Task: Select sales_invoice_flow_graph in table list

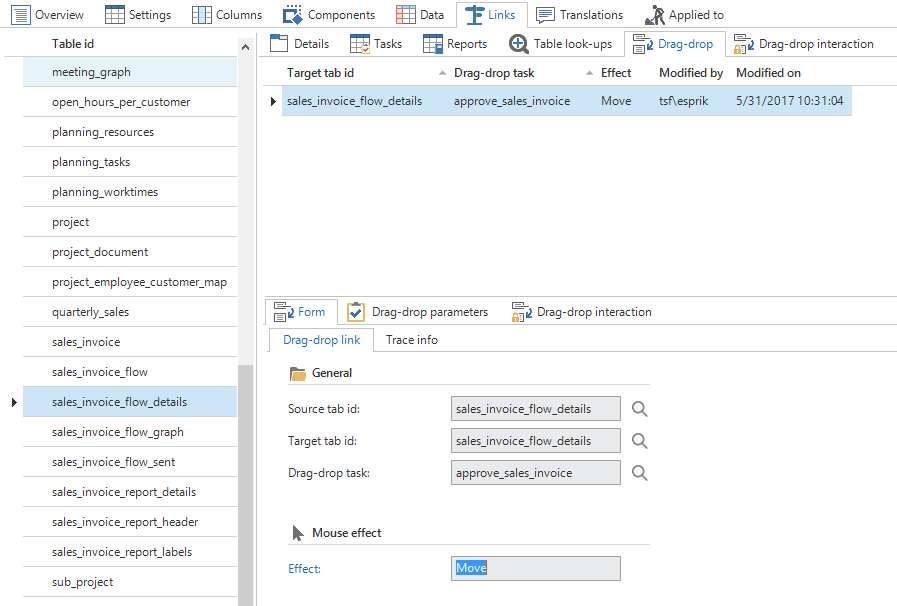Action: click(x=118, y=432)
